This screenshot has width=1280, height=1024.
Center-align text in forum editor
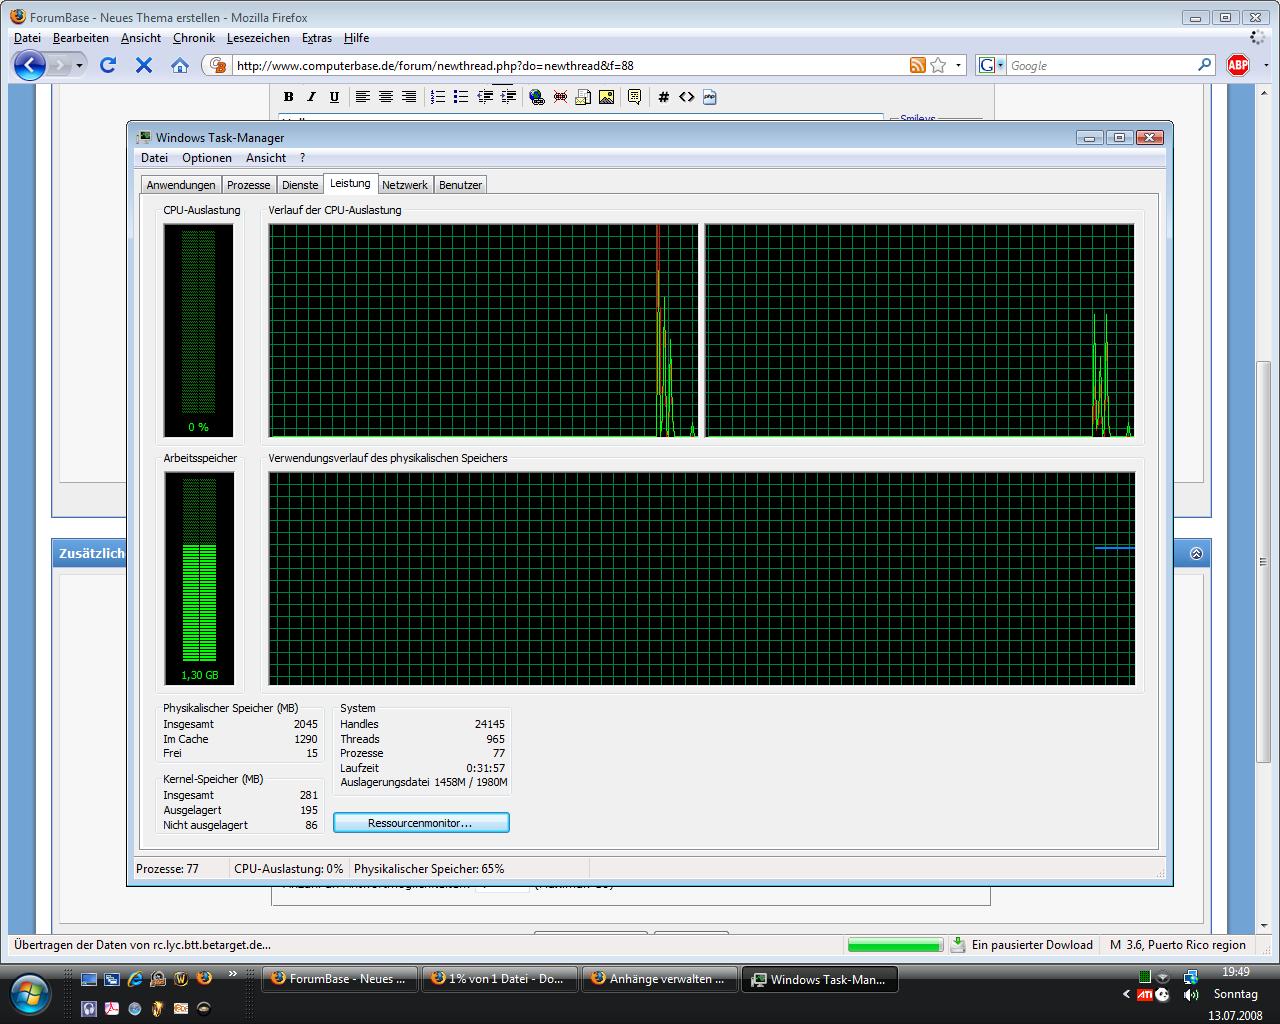coord(385,97)
